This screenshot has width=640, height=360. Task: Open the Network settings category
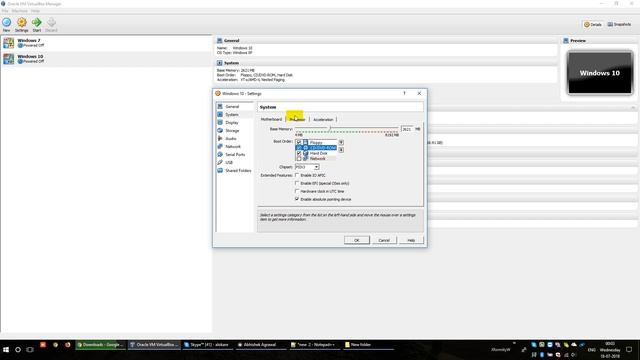235,147
